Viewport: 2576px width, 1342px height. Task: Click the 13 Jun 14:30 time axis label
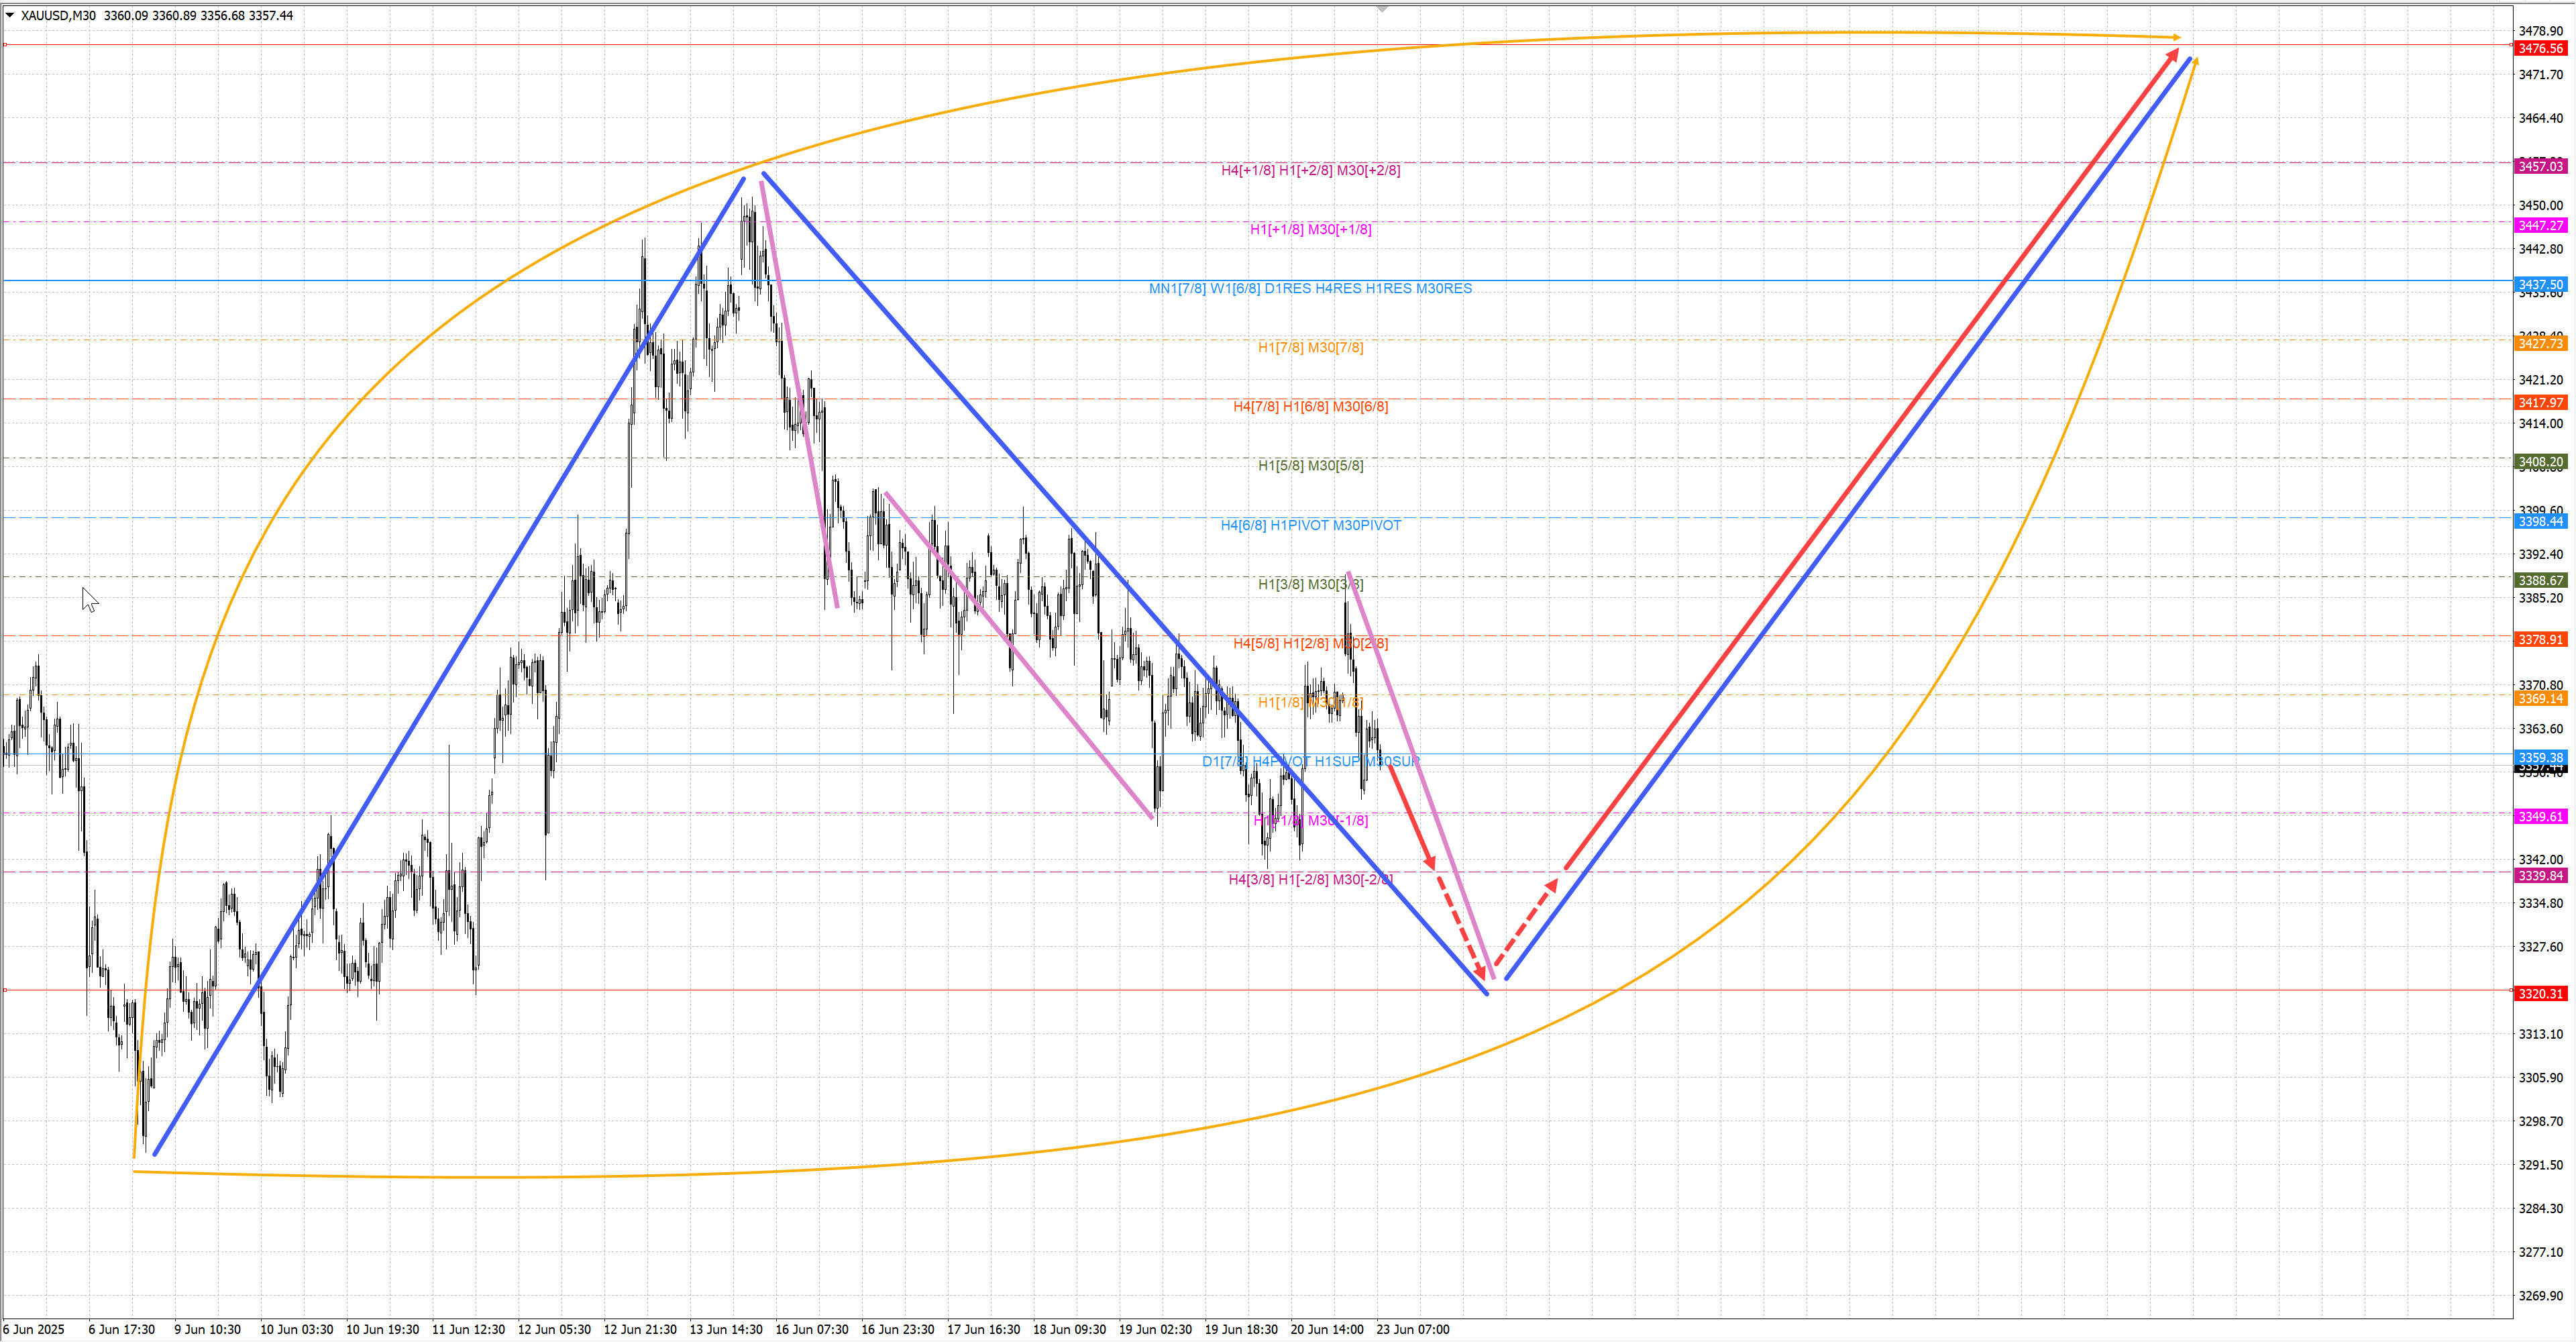click(x=725, y=1329)
